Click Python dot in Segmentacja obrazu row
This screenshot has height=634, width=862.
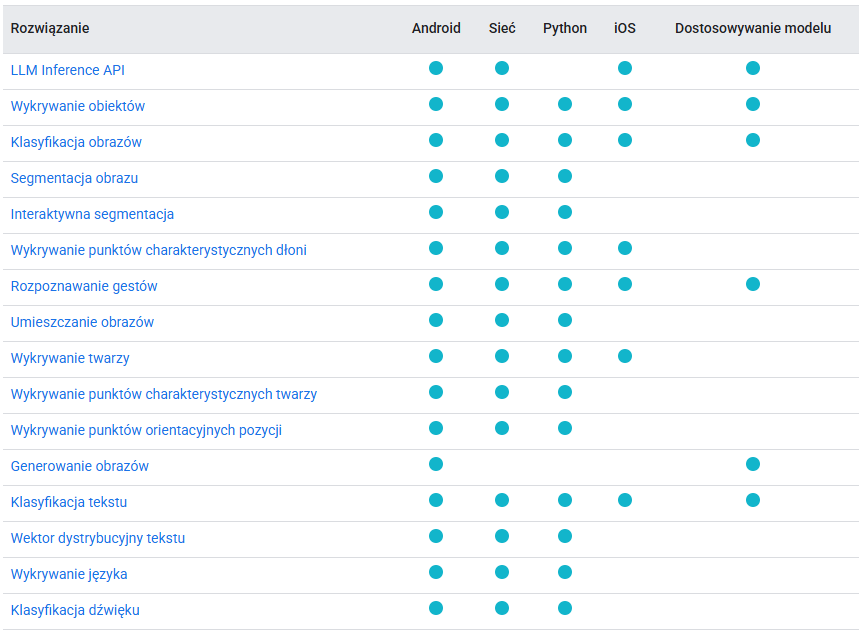[x=565, y=177]
